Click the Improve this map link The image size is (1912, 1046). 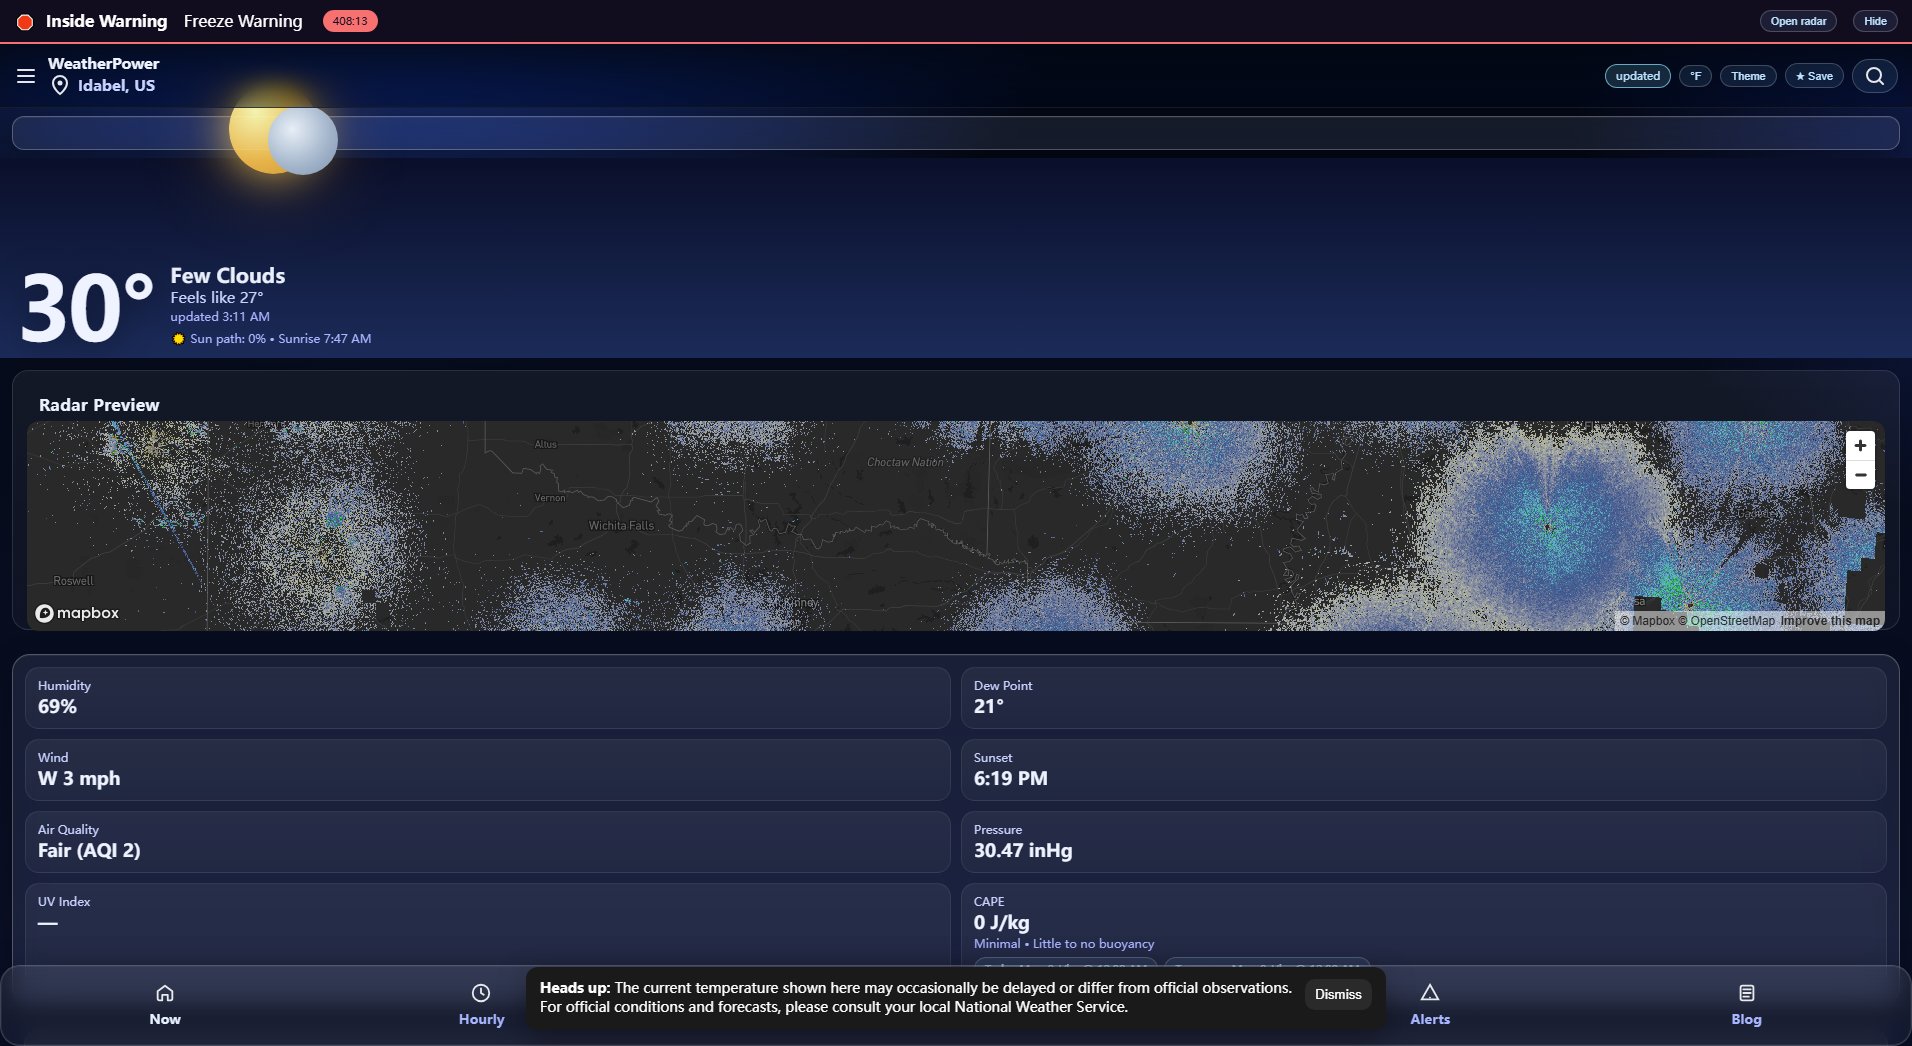click(x=1829, y=620)
